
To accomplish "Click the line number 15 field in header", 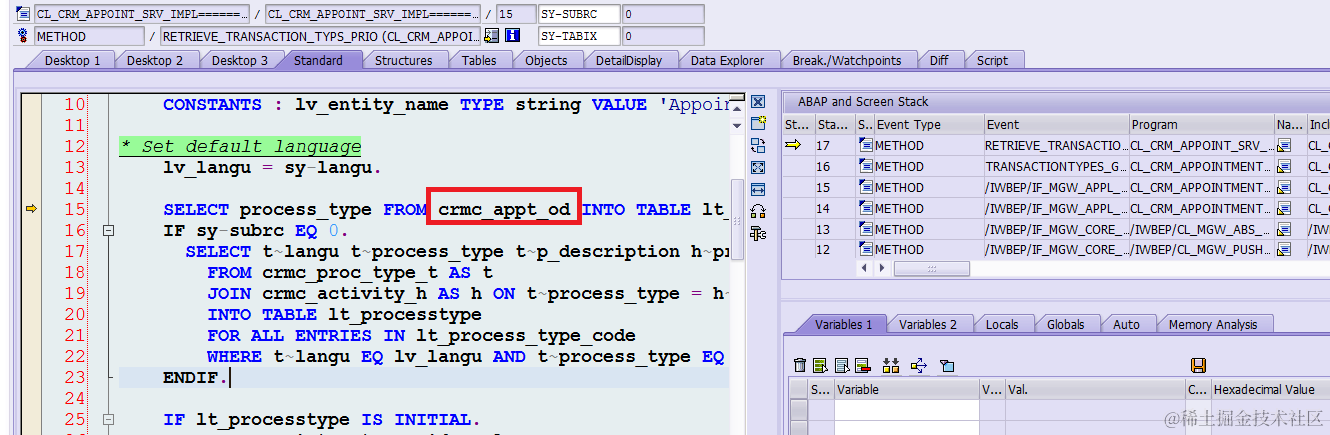I will [x=515, y=15].
